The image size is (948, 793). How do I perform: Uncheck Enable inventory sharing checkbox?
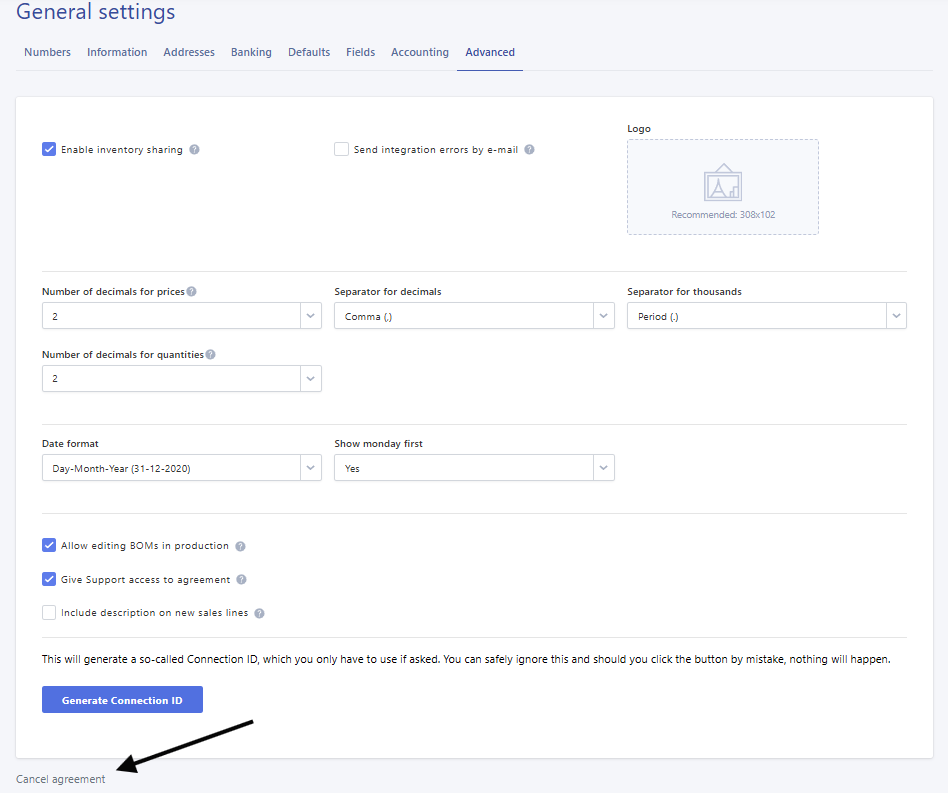click(x=49, y=150)
